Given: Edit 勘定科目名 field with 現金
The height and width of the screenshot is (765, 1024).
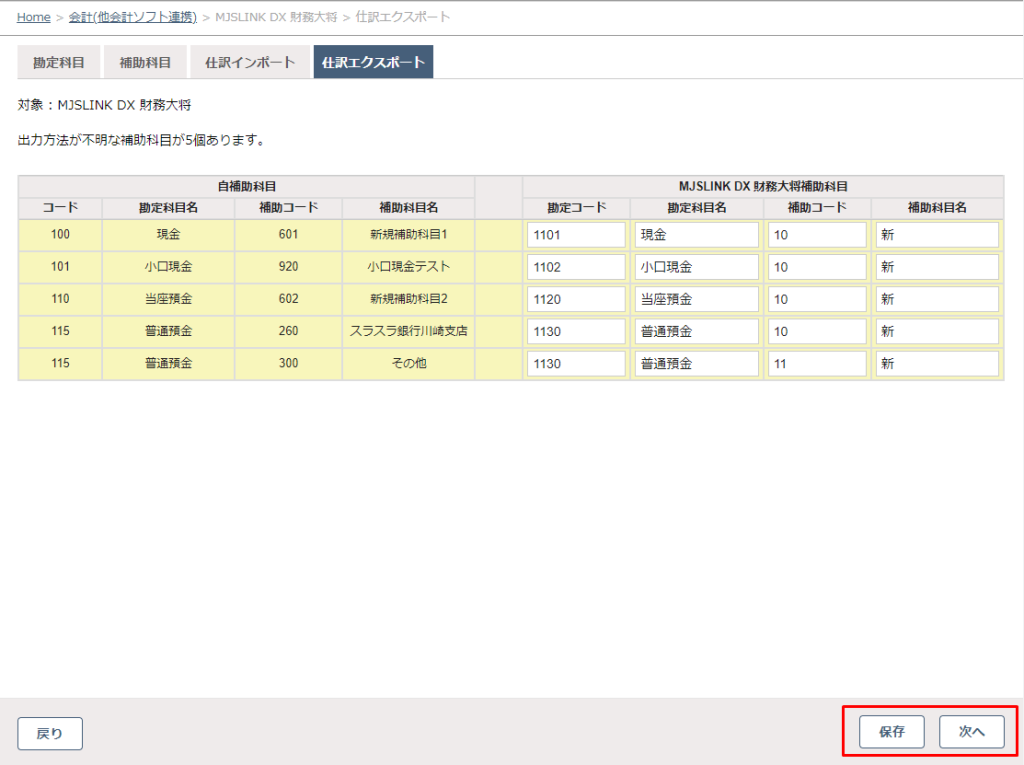Looking at the screenshot, I should (696, 235).
